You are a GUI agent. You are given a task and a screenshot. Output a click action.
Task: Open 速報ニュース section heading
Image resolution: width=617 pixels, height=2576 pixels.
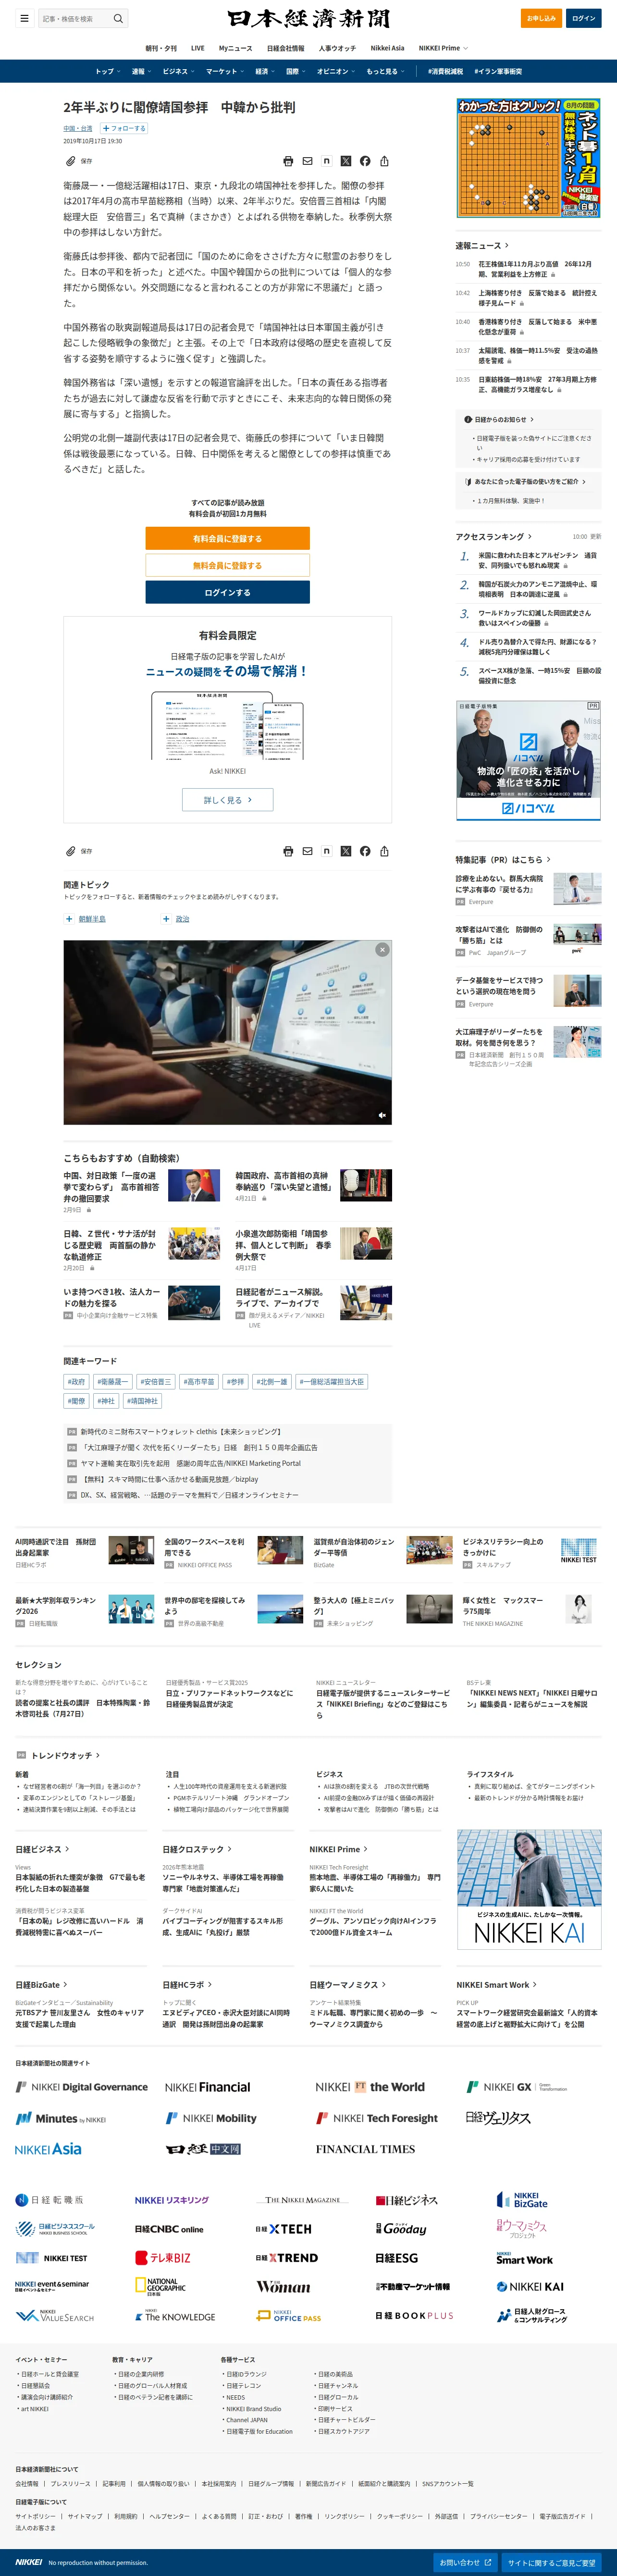pos(482,245)
